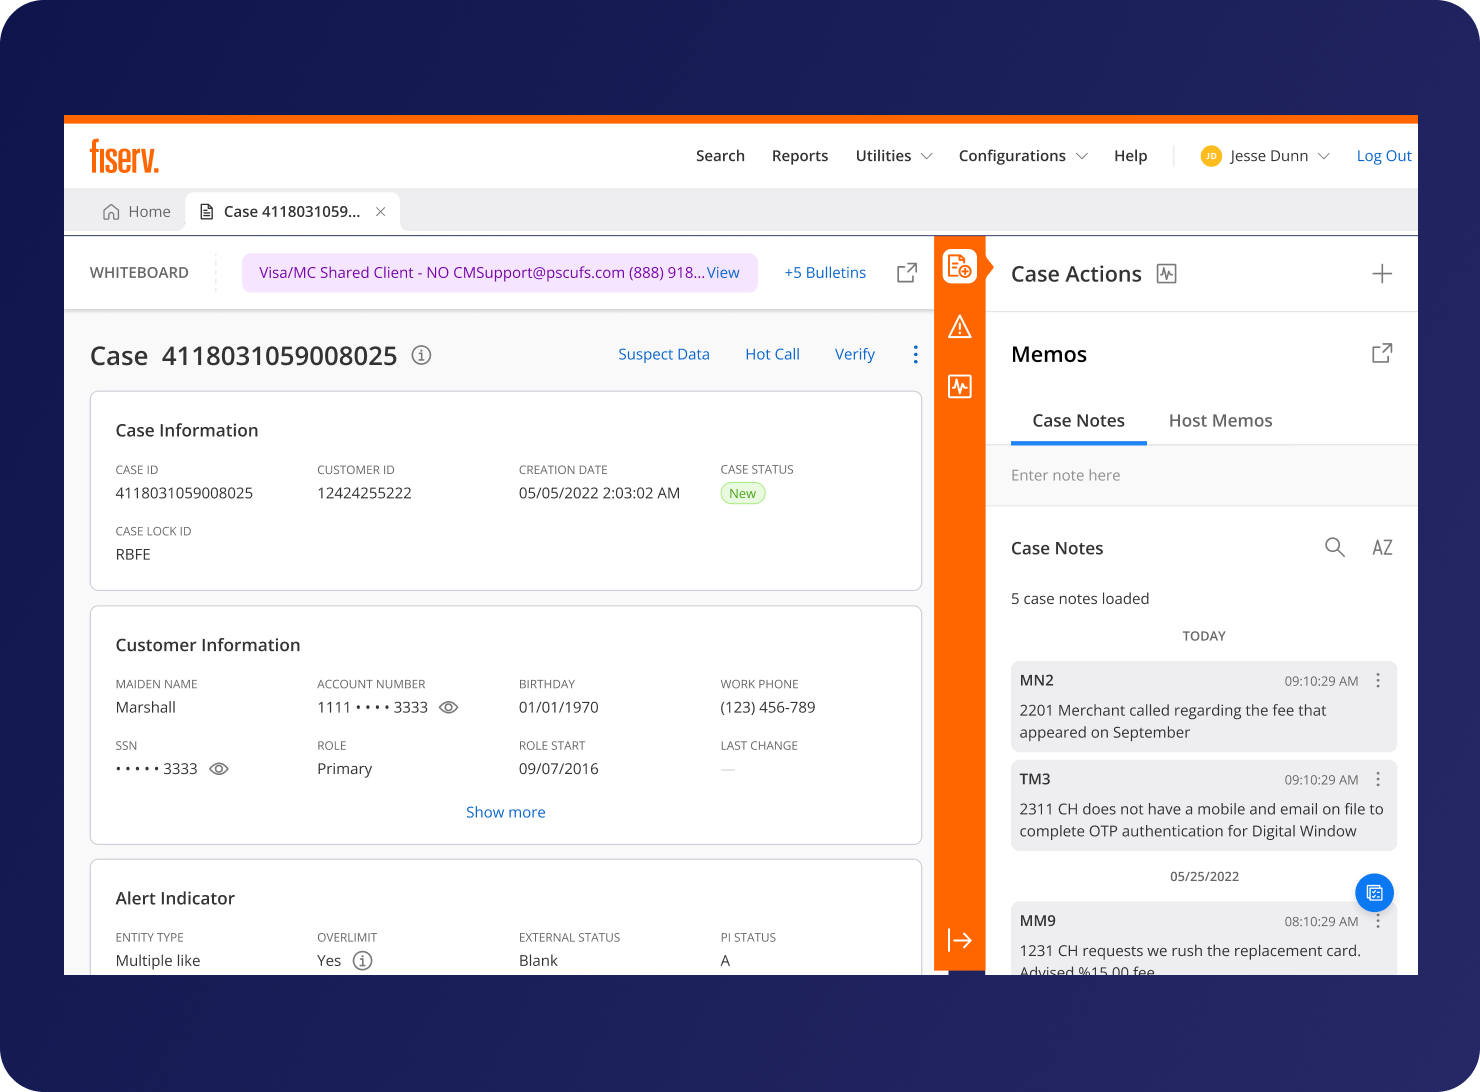Viewport: 1480px width, 1092px height.
Task: Click the blue floating note icon near MM9
Action: (1374, 892)
